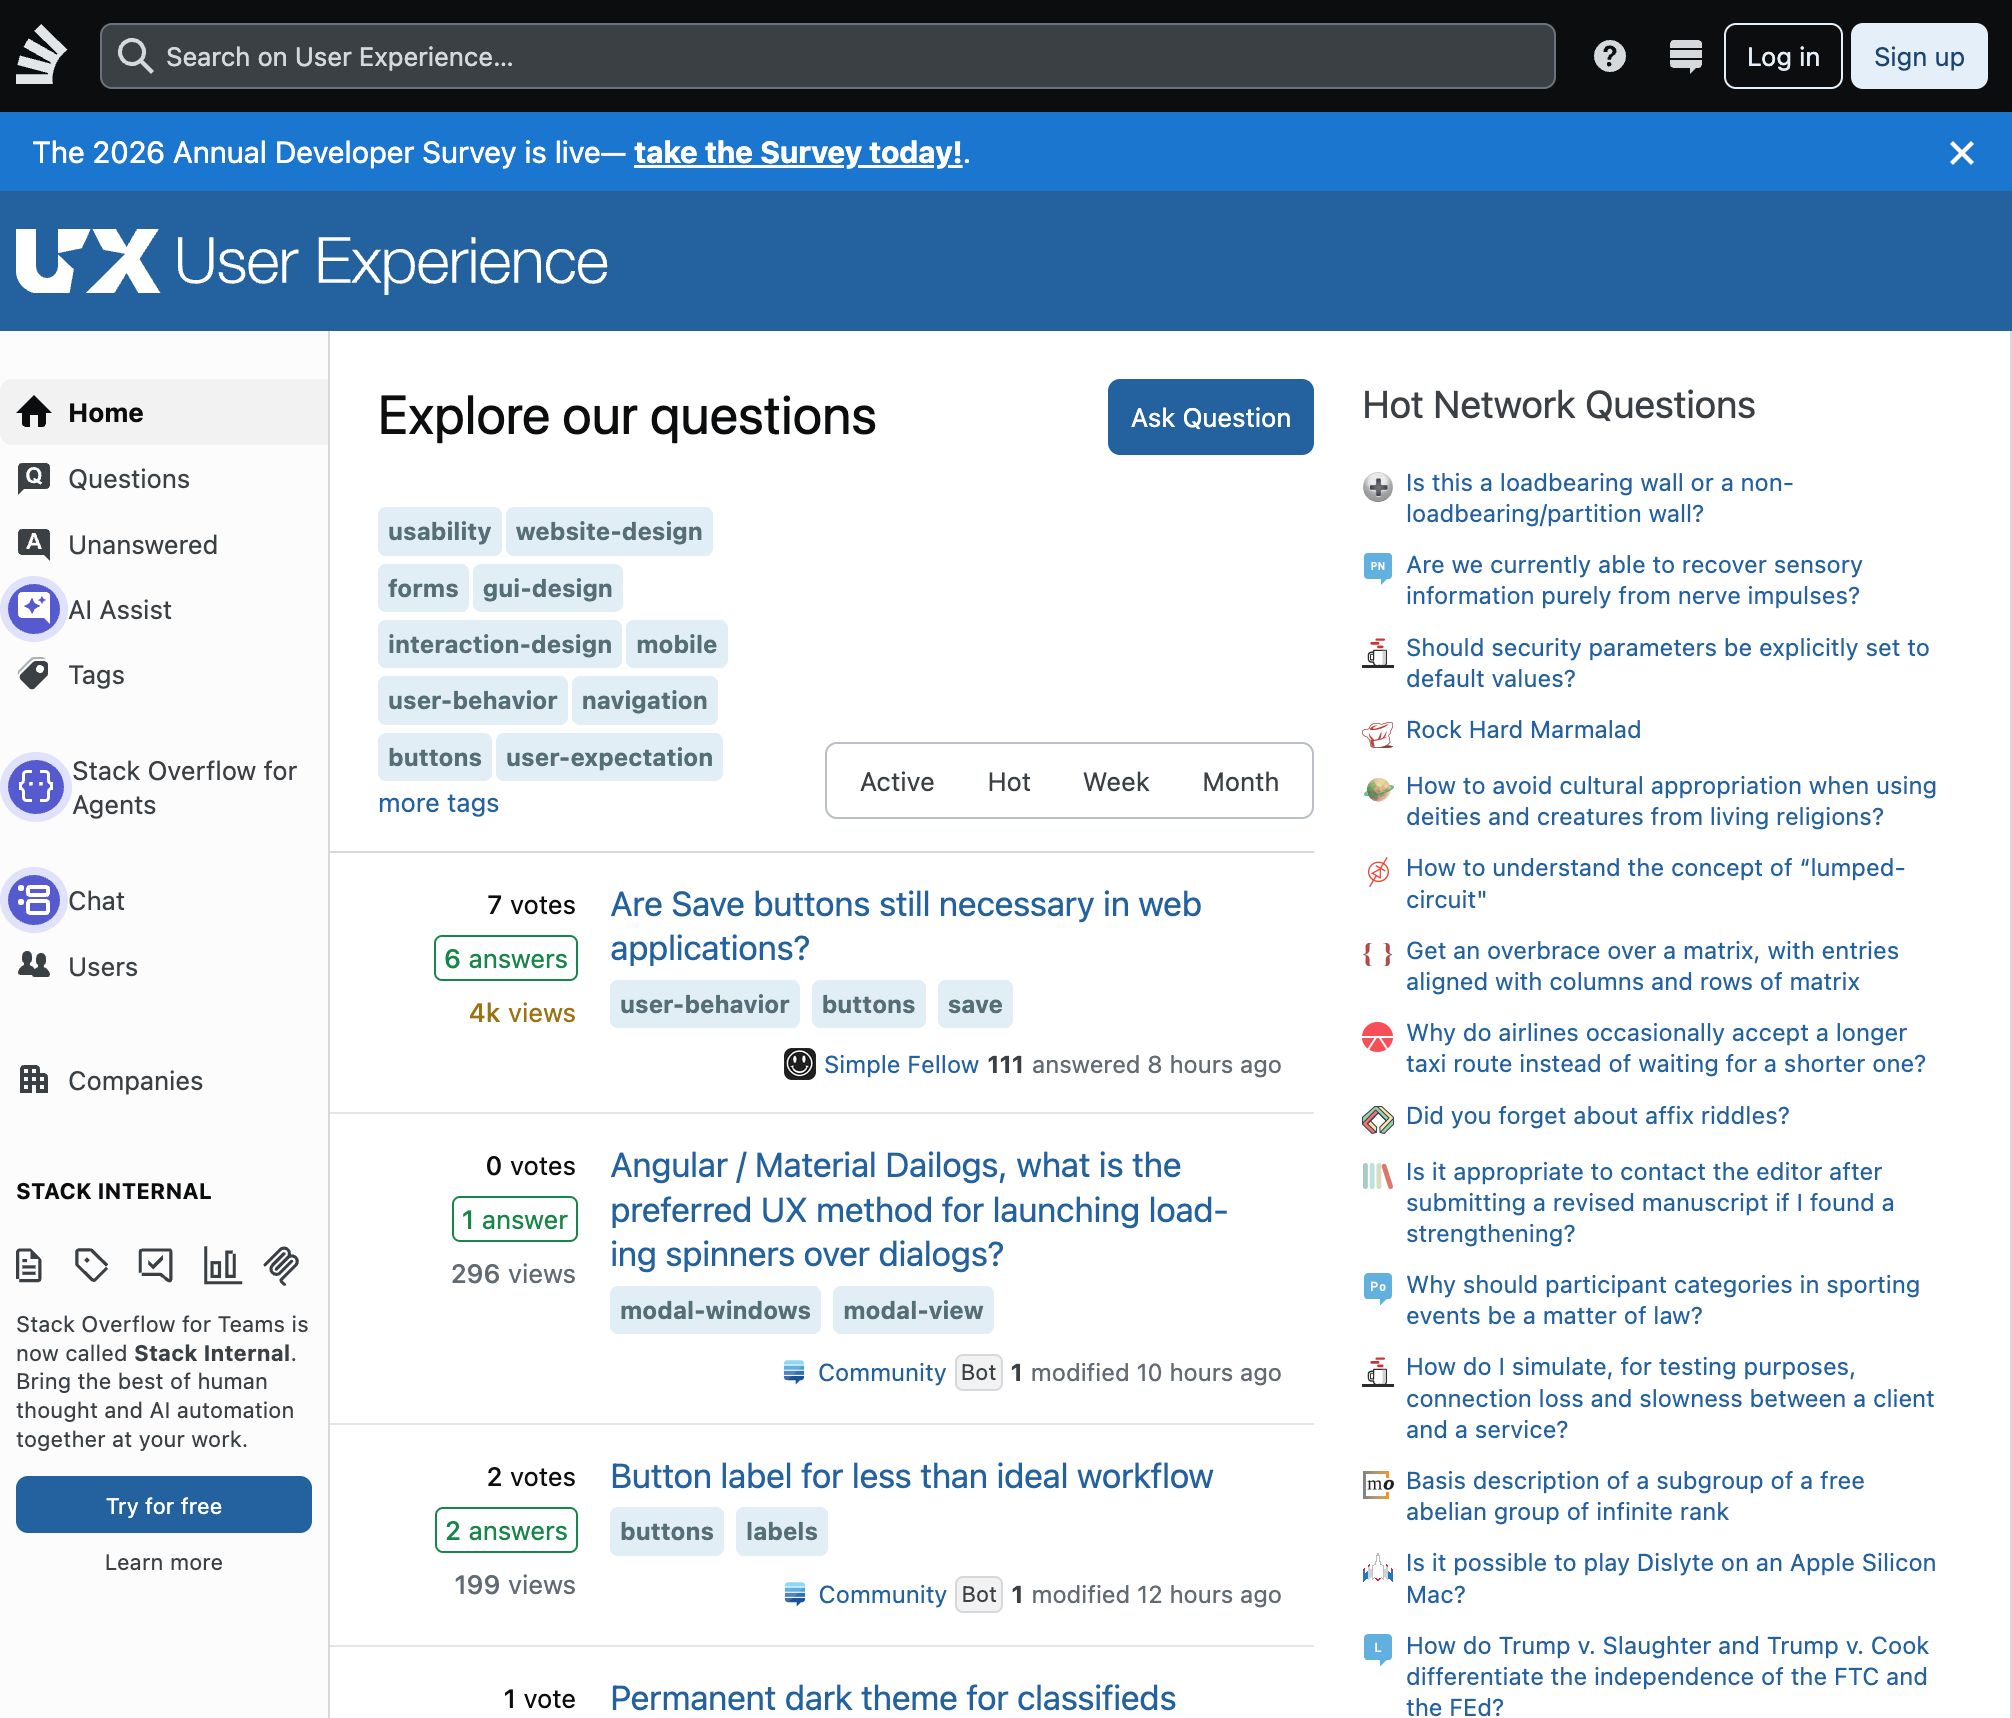Select site icon beside lumped-circuit question
The width and height of the screenshot is (2012, 1718).
(1378, 872)
